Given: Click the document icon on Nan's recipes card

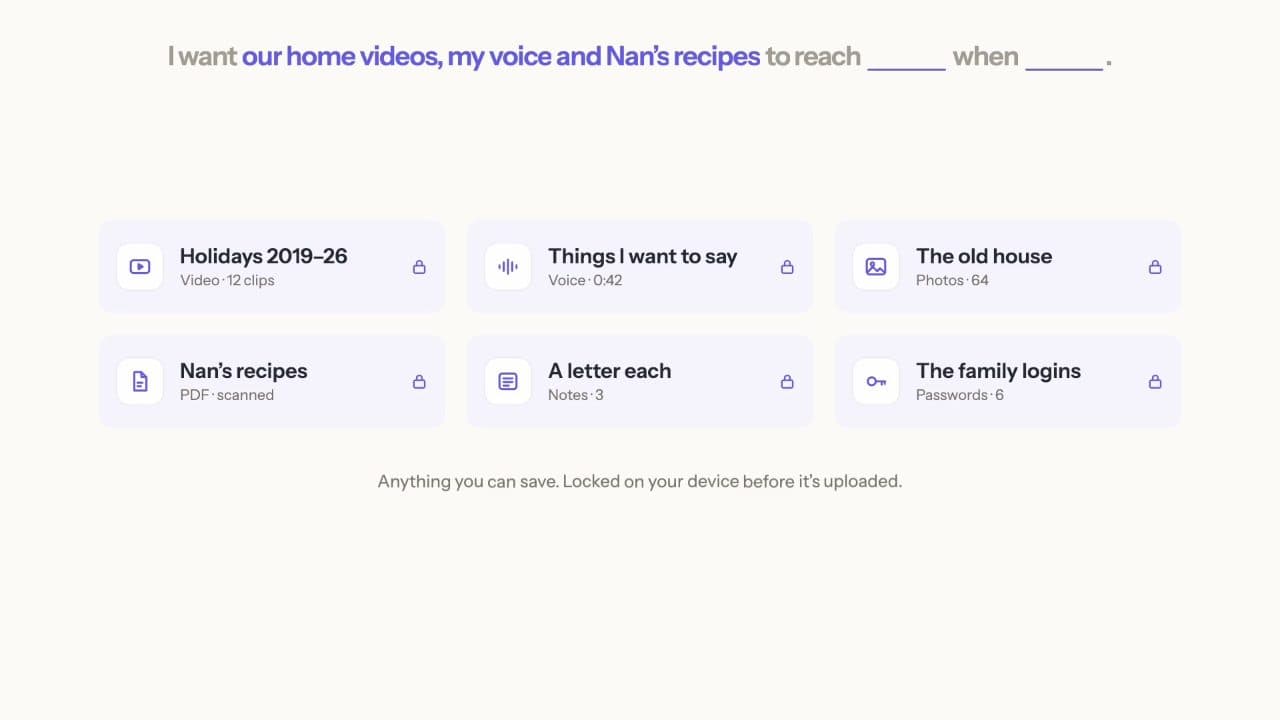Looking at the screenshot, I should tap(140, 382).
